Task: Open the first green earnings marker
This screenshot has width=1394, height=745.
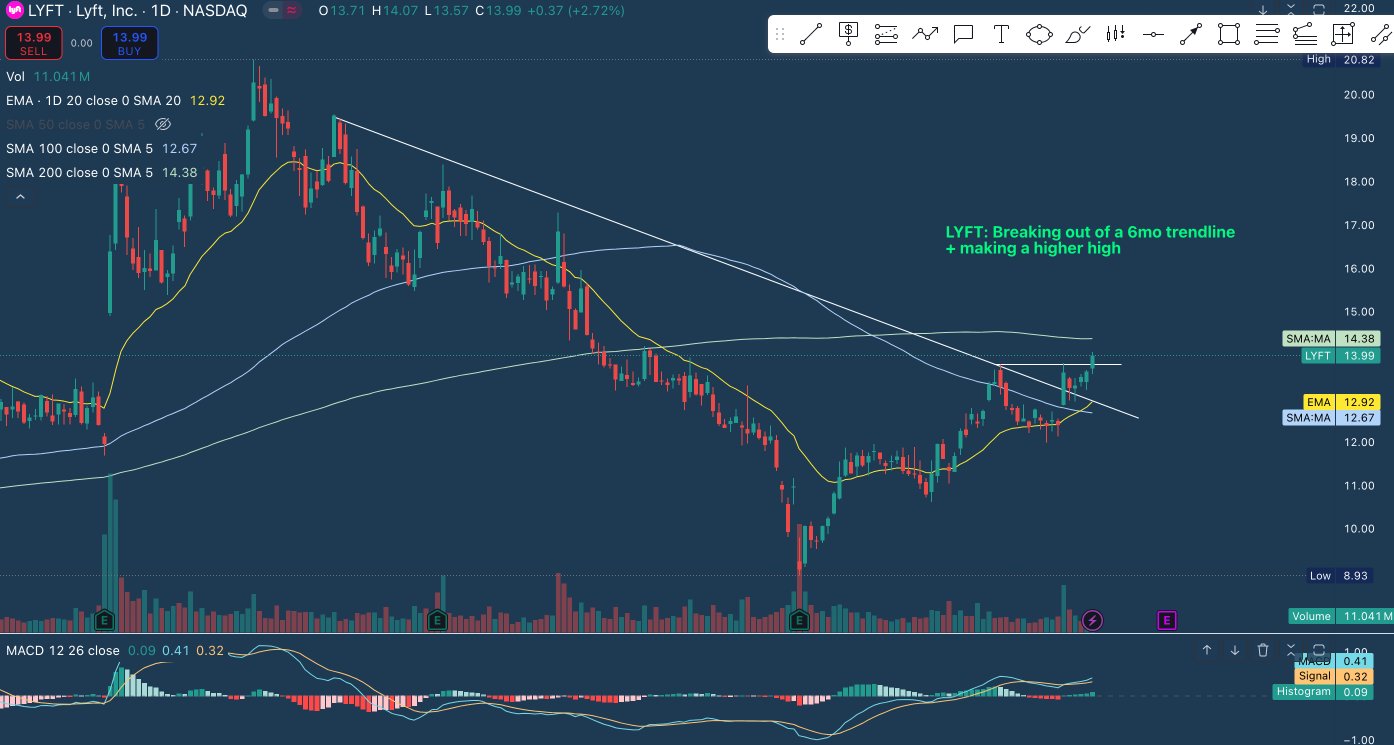Action: coord(103,621)
